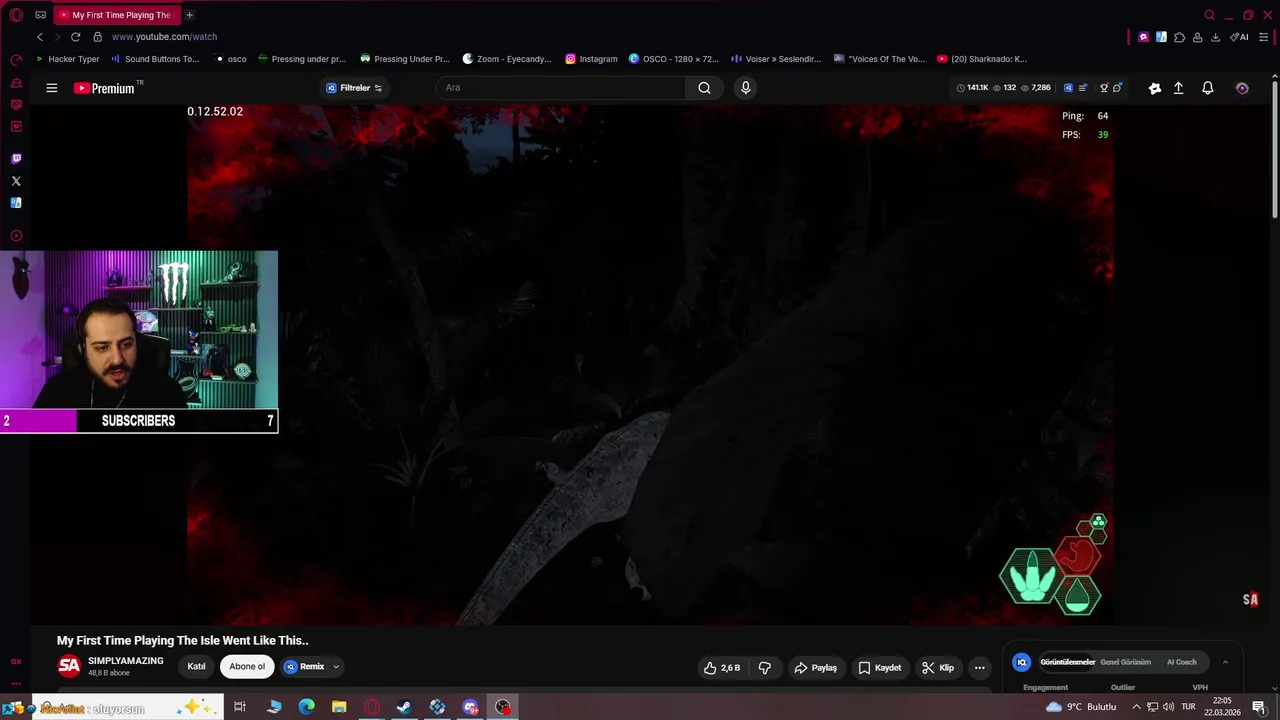Open the browser profile icon

click(1197, 37)
